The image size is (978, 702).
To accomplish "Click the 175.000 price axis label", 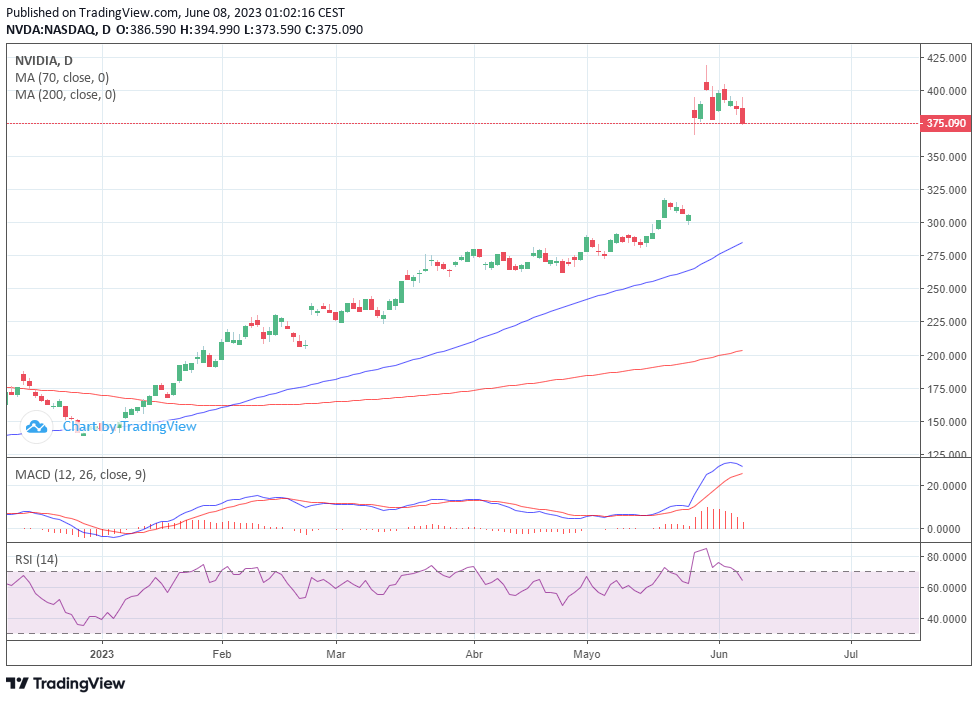I will pyautogui.click(x=946, y=389).
